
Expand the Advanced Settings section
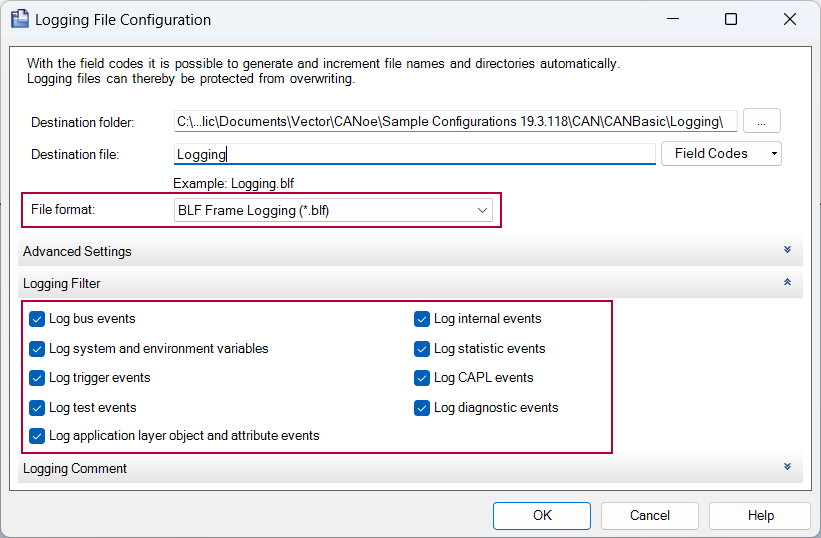tap(787, 251)
